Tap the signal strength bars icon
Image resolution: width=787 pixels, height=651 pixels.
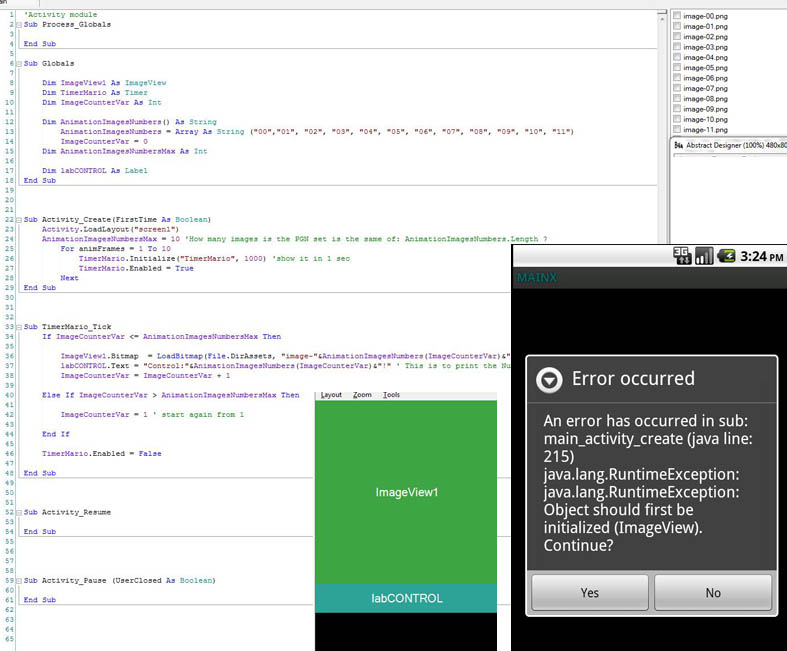tap(704, 256)
